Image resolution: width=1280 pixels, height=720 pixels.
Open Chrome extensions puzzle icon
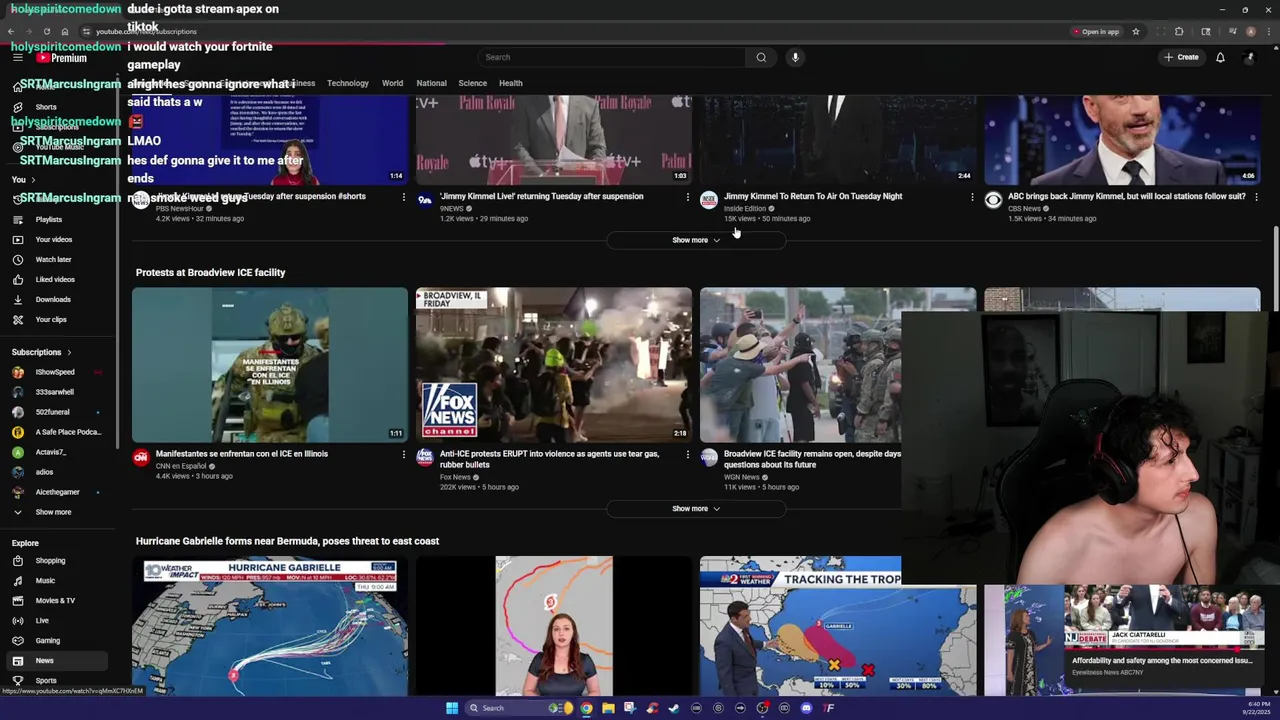[1179, 31]
